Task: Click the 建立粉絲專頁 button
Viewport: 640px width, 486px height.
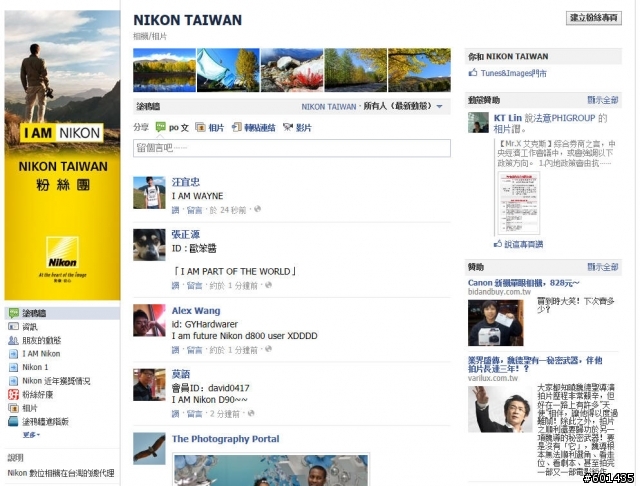Action: pos(593,18)
